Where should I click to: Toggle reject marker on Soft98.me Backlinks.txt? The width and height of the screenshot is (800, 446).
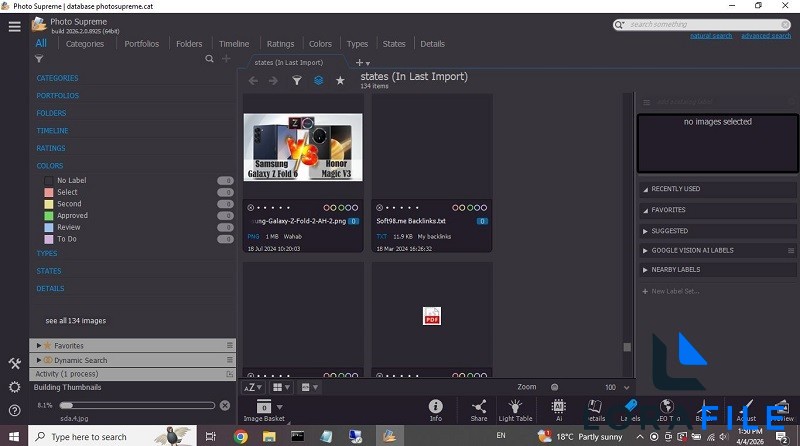[379, 208]
